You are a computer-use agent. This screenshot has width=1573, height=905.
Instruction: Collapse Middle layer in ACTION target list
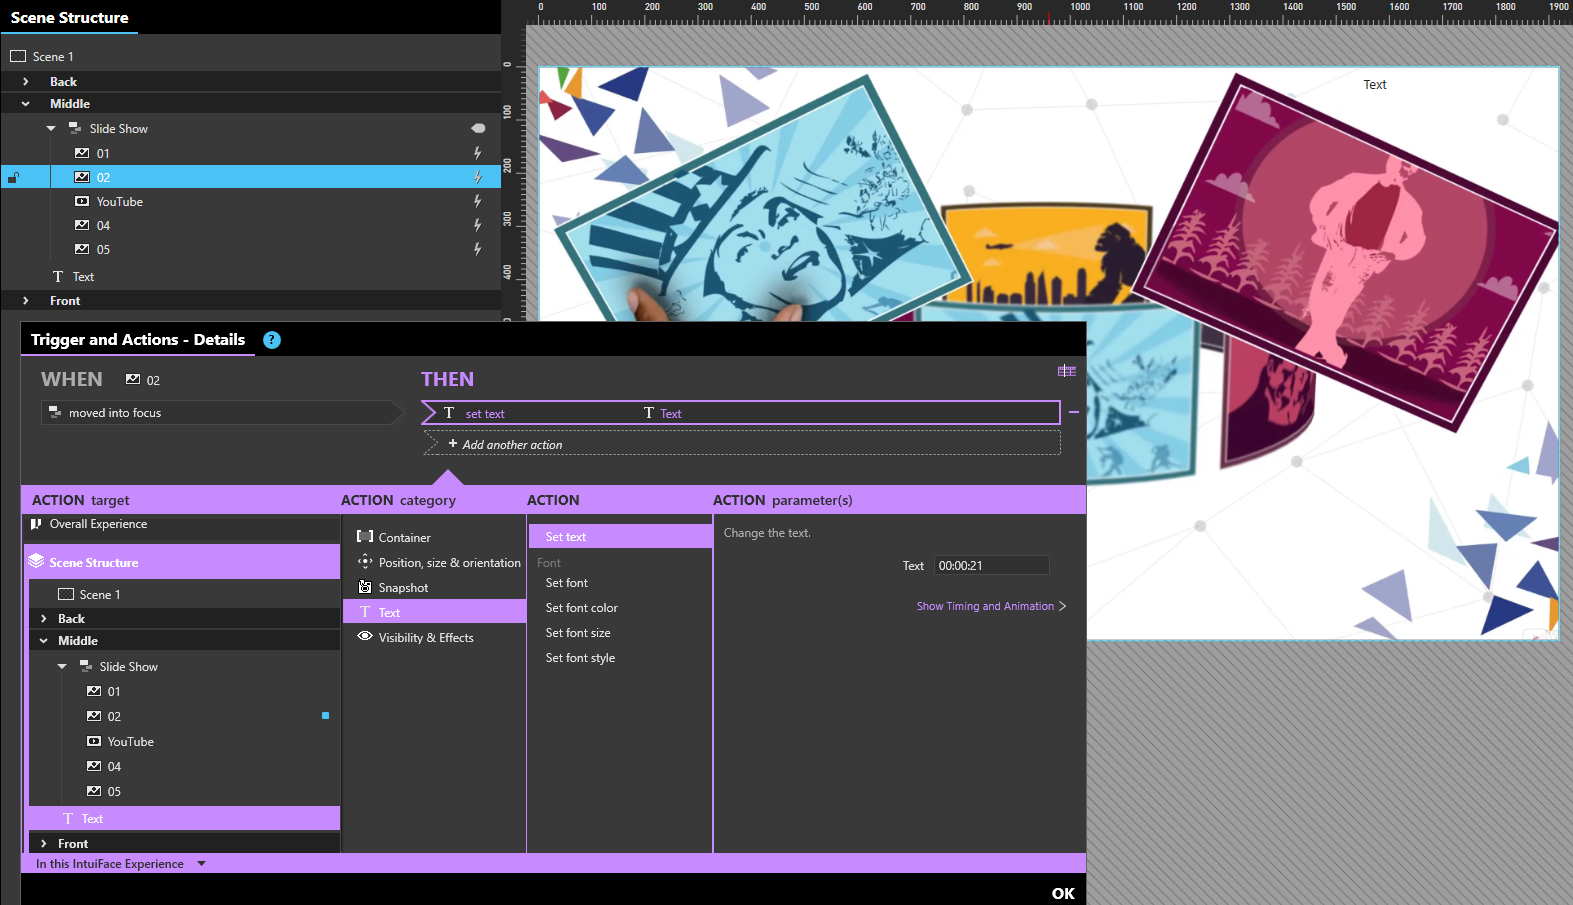pos(44,641)
